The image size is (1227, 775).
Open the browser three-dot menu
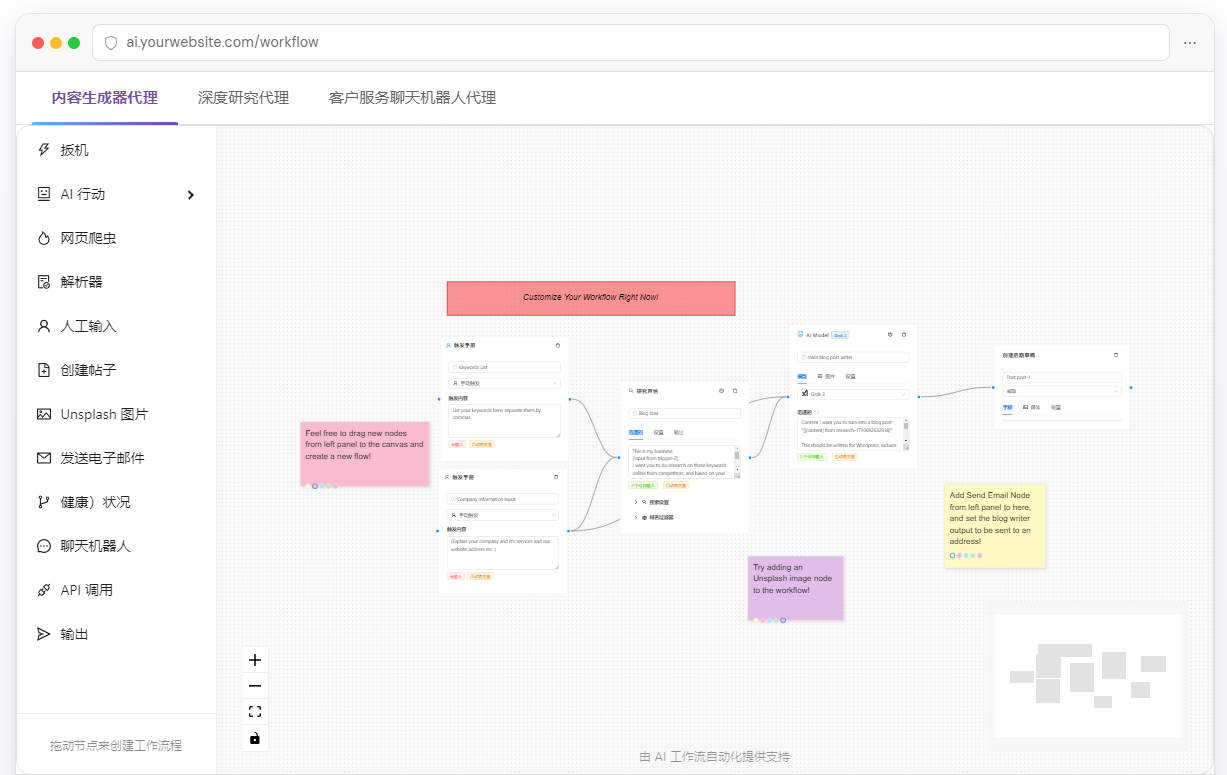point(1190,43)
